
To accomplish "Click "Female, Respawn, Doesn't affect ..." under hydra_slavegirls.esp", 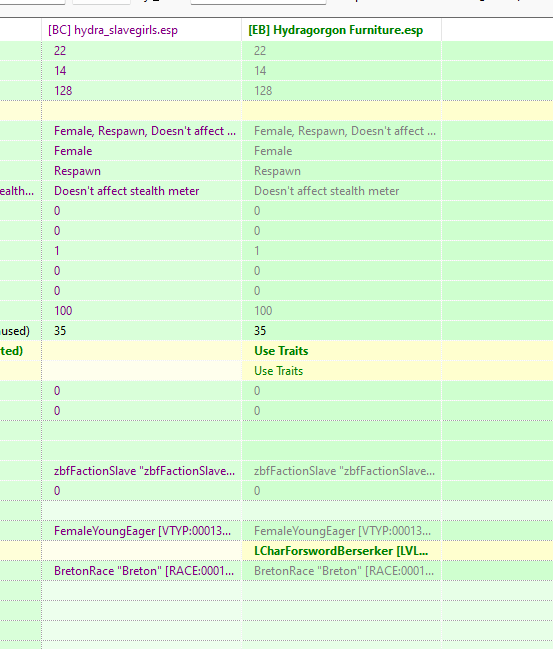I will [145, 131].
